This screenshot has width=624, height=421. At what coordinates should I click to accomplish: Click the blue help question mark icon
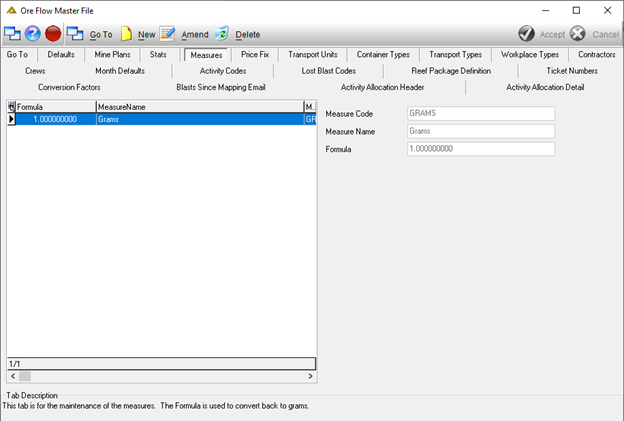(33, 34)
